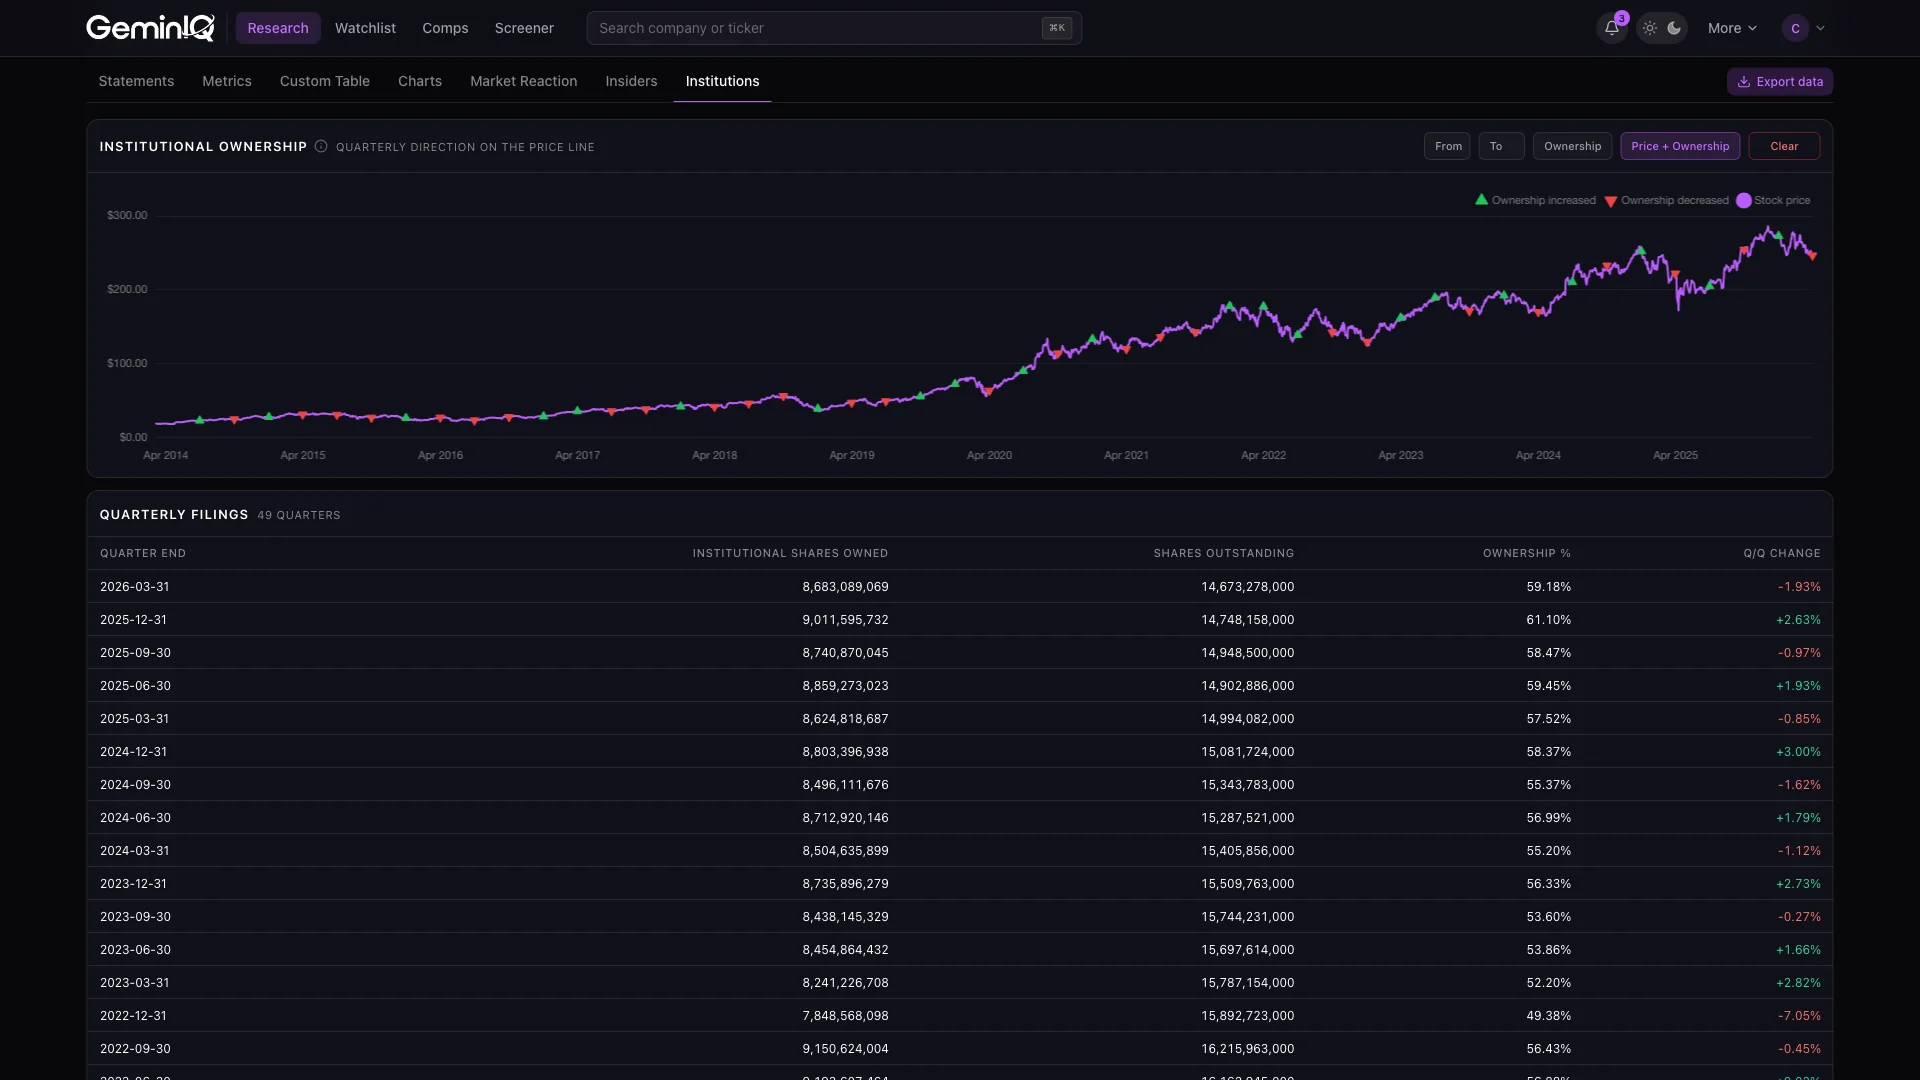Viewport: 1920px width, 1080px height.
Task: Click the ⌘K shortcut badge in search
Action: pos(1057,28)
